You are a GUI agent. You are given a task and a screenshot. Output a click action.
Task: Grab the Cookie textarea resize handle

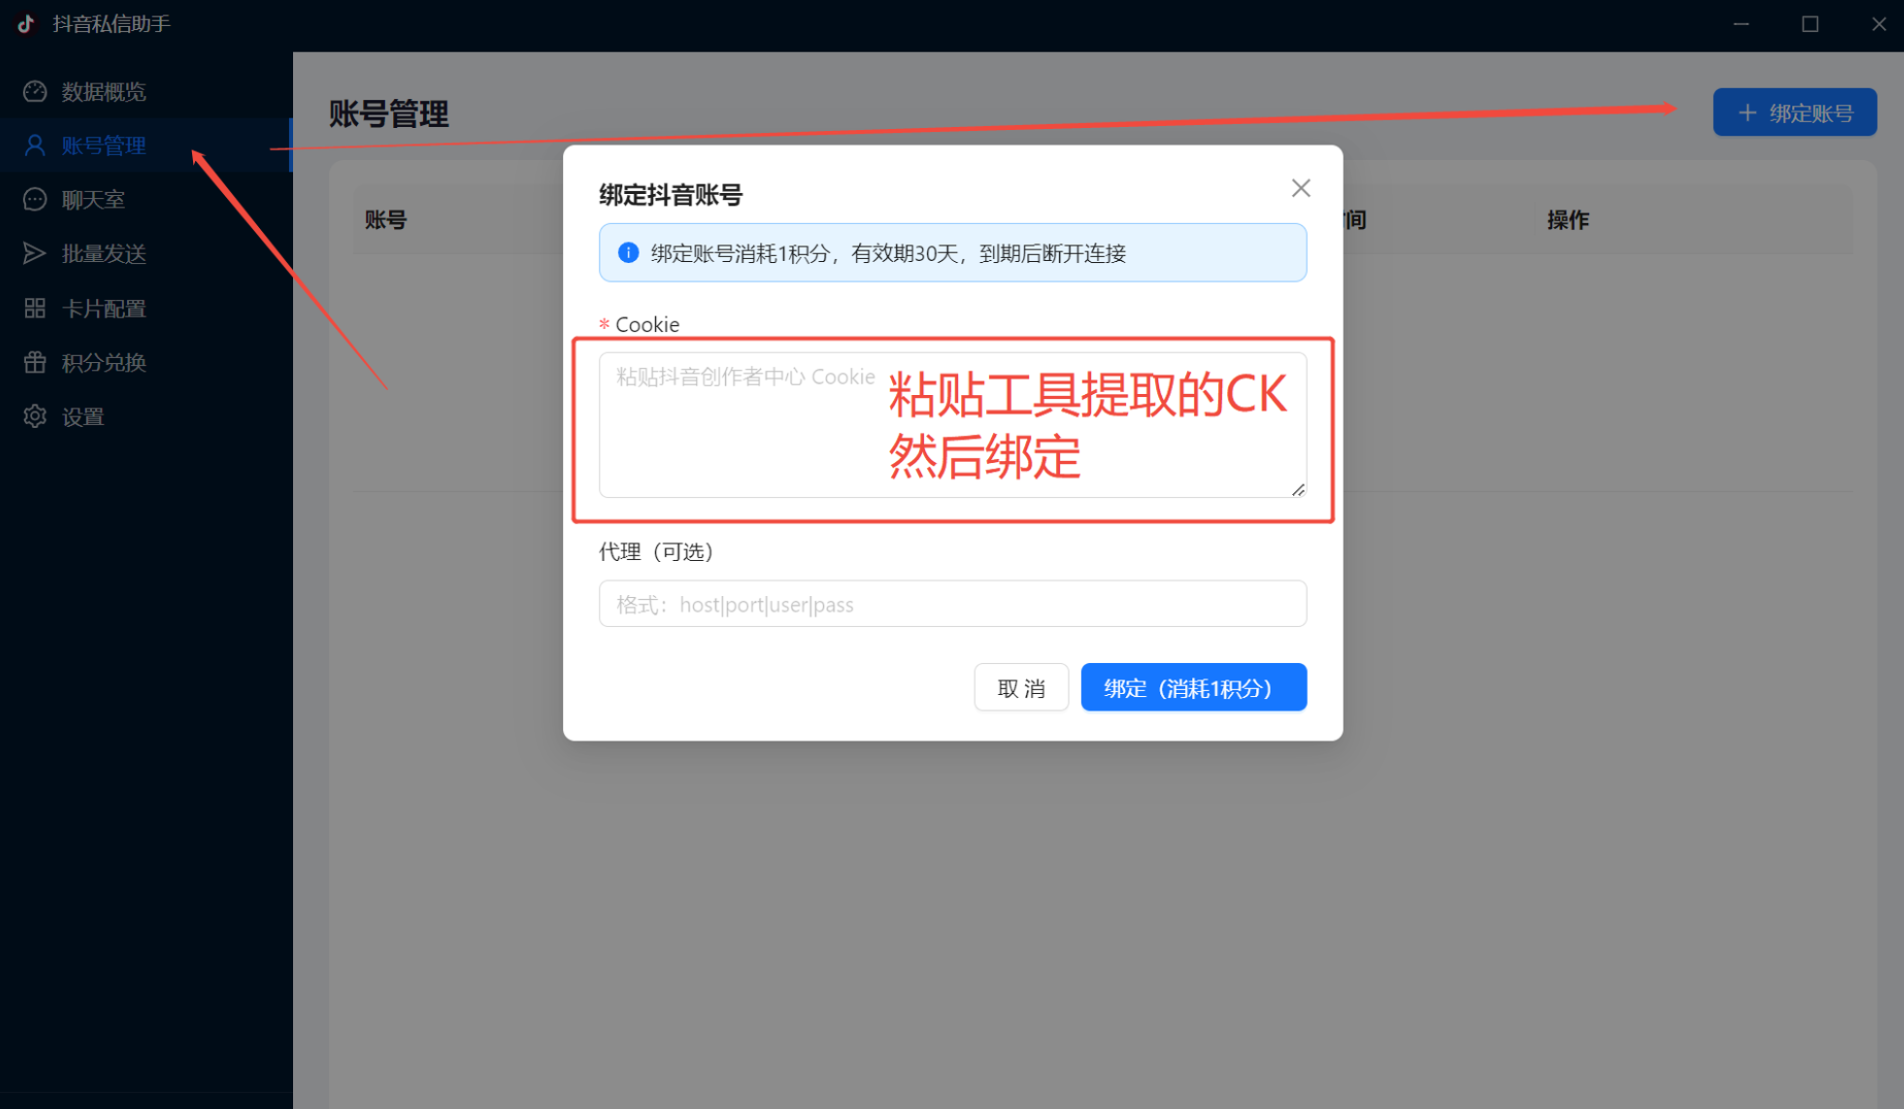click(1297, 489)
